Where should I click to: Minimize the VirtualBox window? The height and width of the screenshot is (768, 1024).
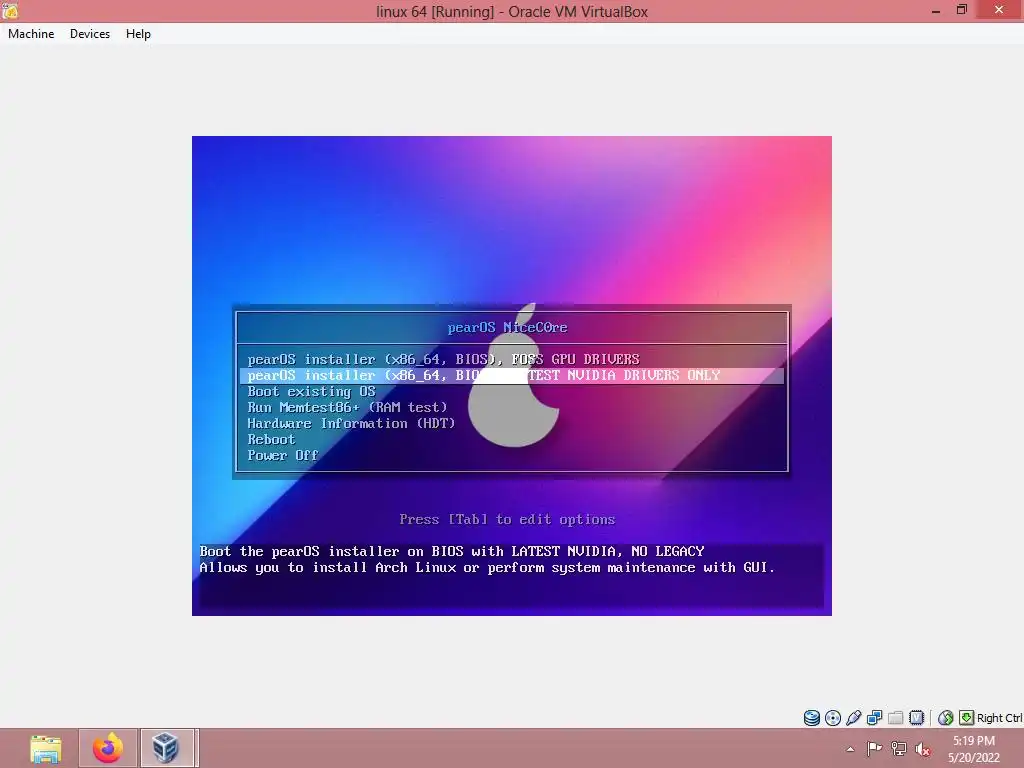936,10
